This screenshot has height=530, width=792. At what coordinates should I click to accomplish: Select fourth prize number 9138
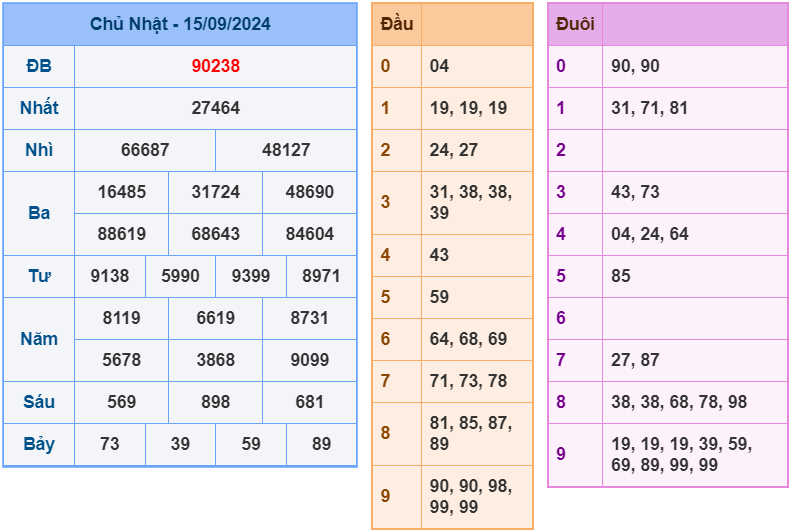click(x=110, y=276)
